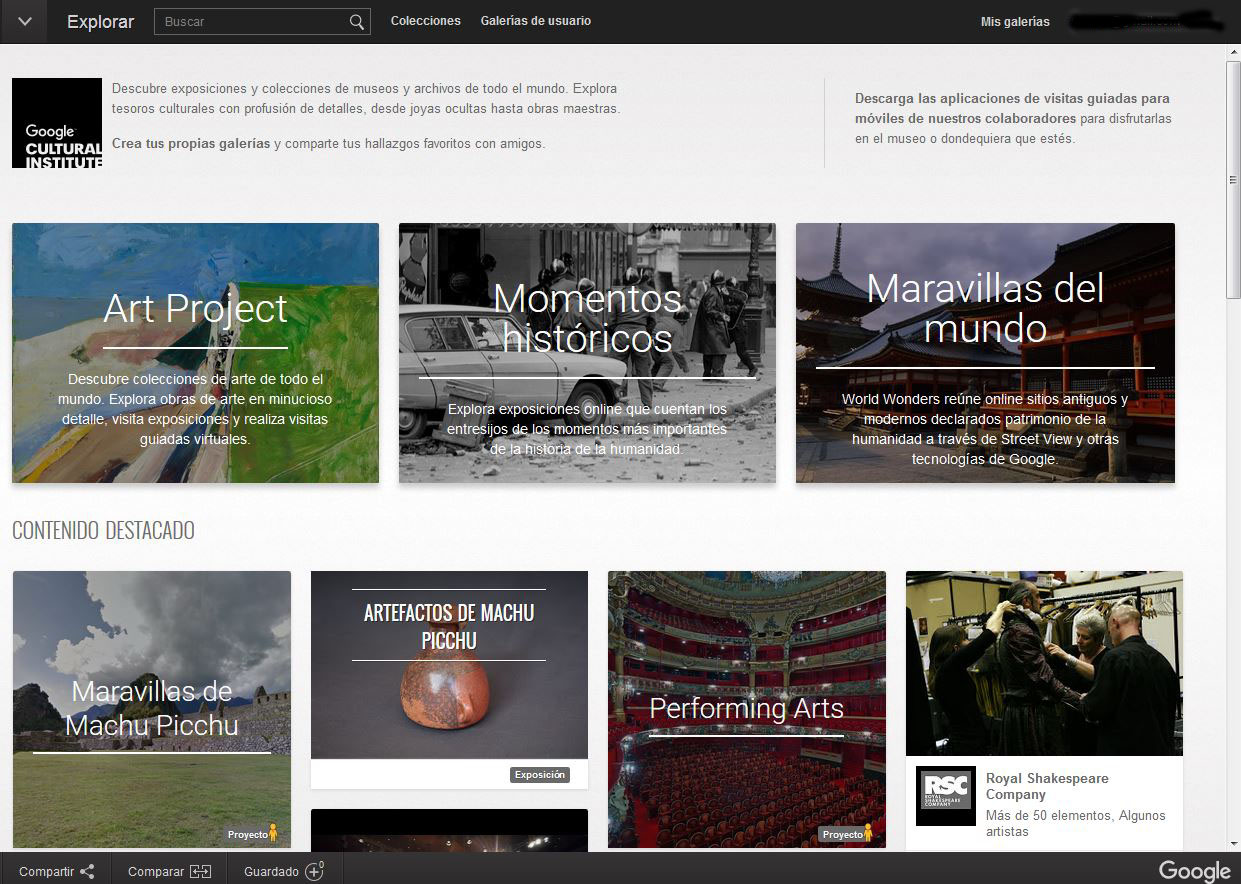1241x884 pixels.
Task: Click the Explorar heading
Action: [100, 22]
